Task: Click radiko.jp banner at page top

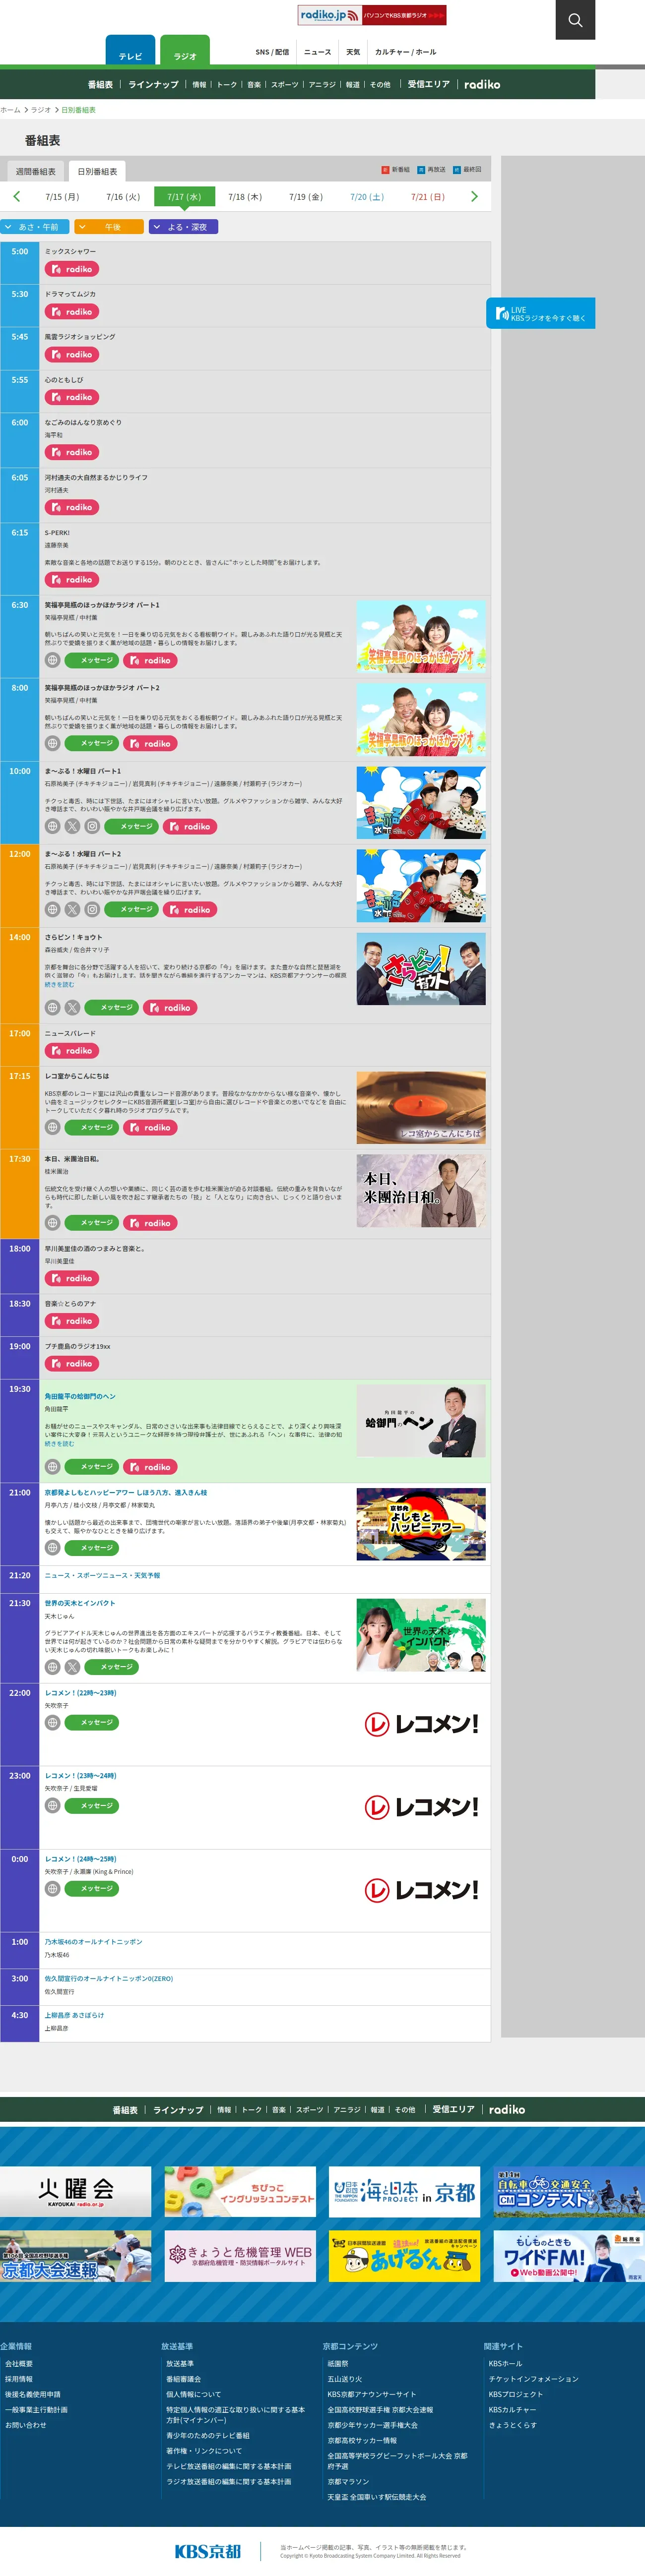Action: (372, 15)
